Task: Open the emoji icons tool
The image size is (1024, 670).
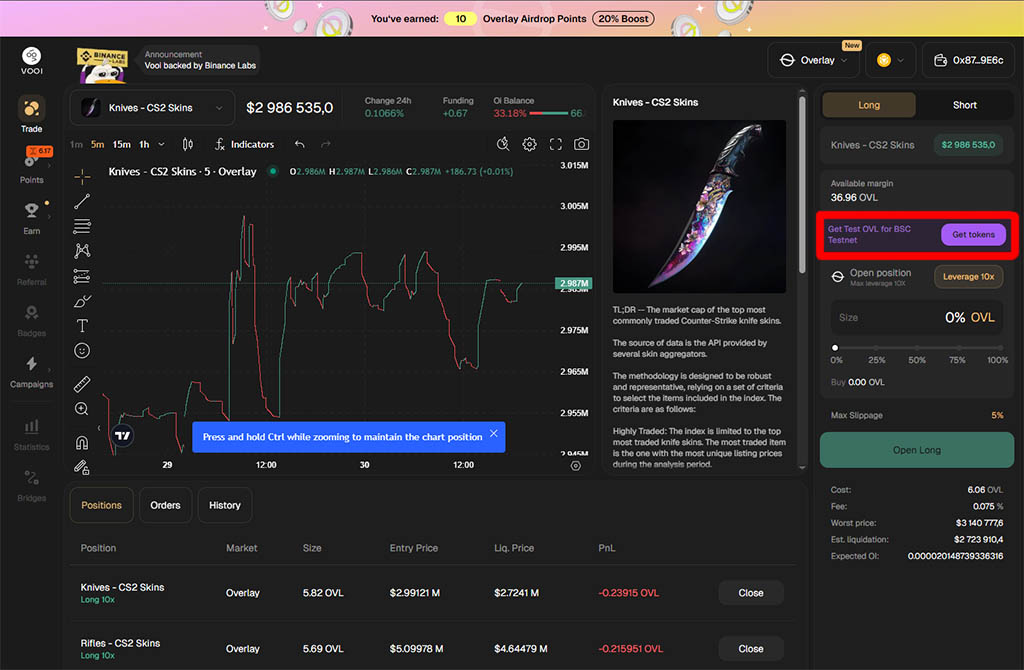Action: pyautogui.click(x=82, y=351)
